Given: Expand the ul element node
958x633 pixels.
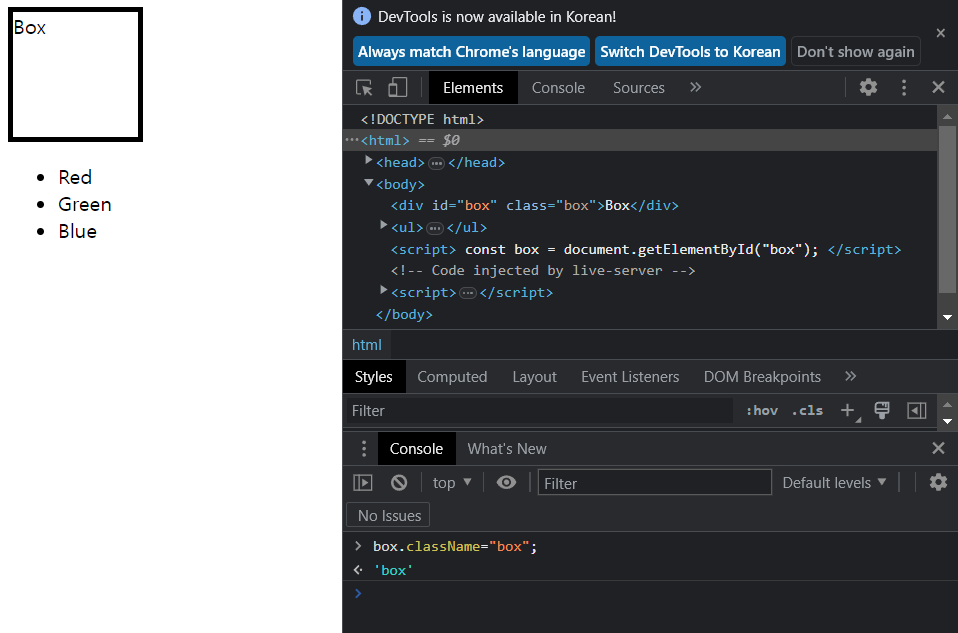Looking at the screenshot, I should [384, 225].
